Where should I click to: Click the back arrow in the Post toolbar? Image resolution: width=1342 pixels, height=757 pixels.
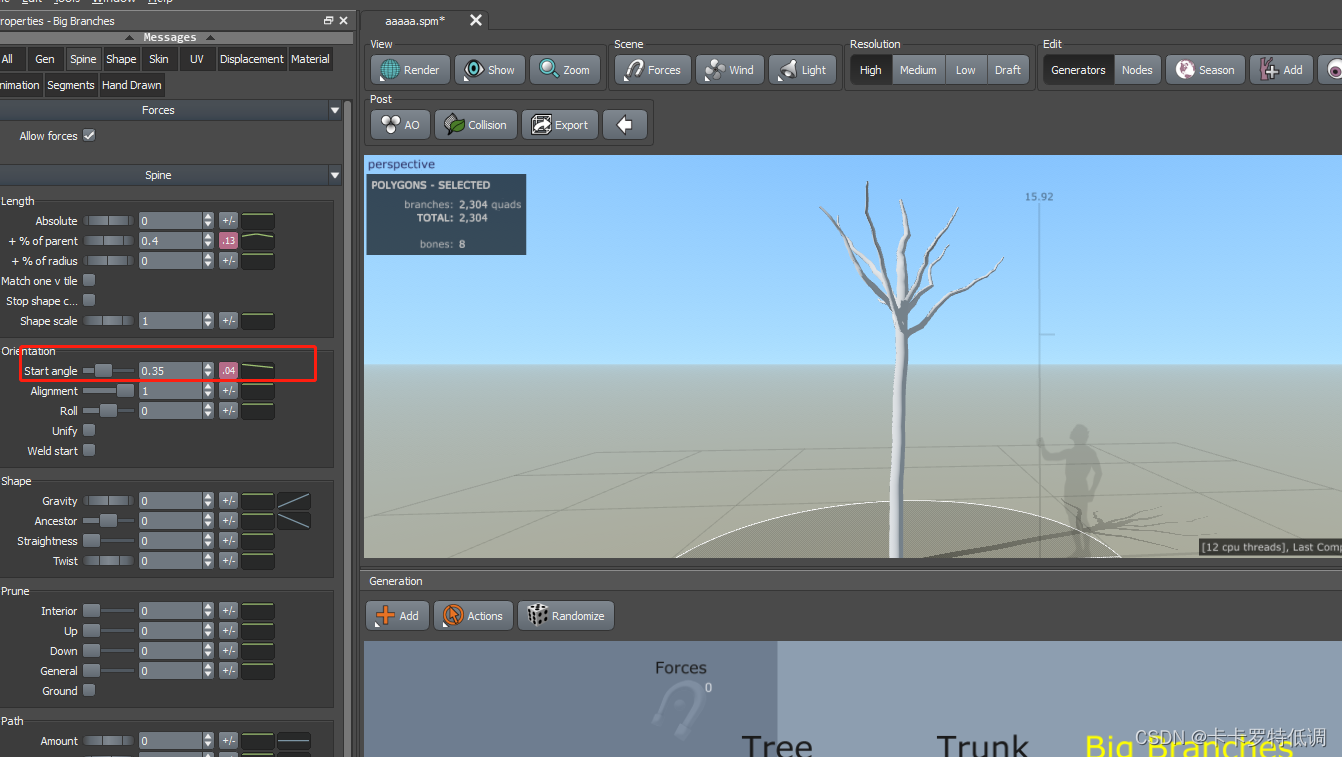pos(625,125)
